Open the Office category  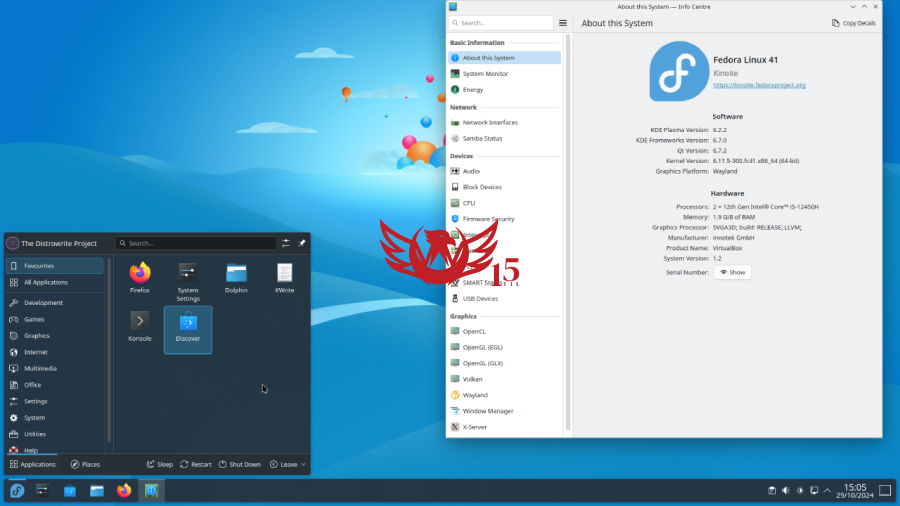click(x=55, y=385)
